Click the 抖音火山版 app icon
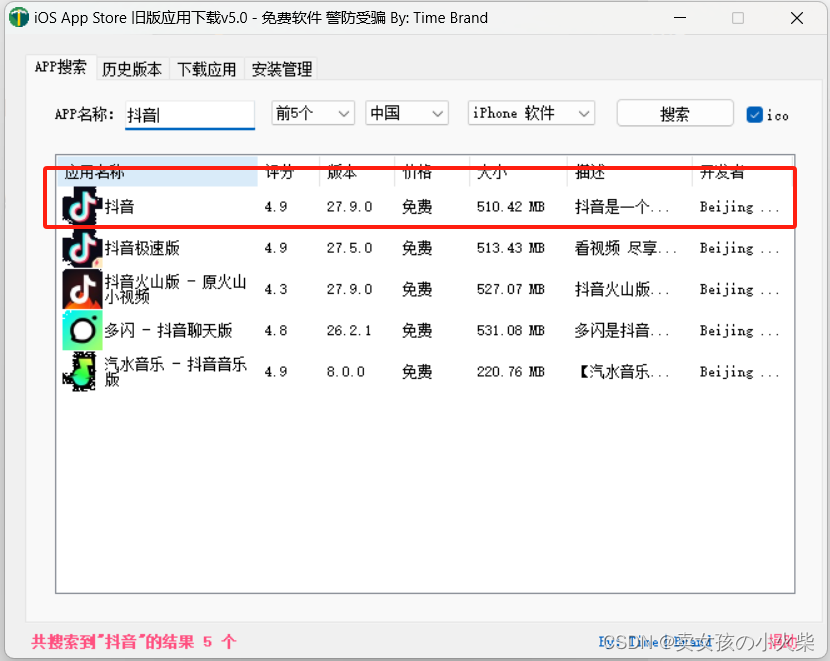Viewport: 830px width, 661px height. coord(83,288)
